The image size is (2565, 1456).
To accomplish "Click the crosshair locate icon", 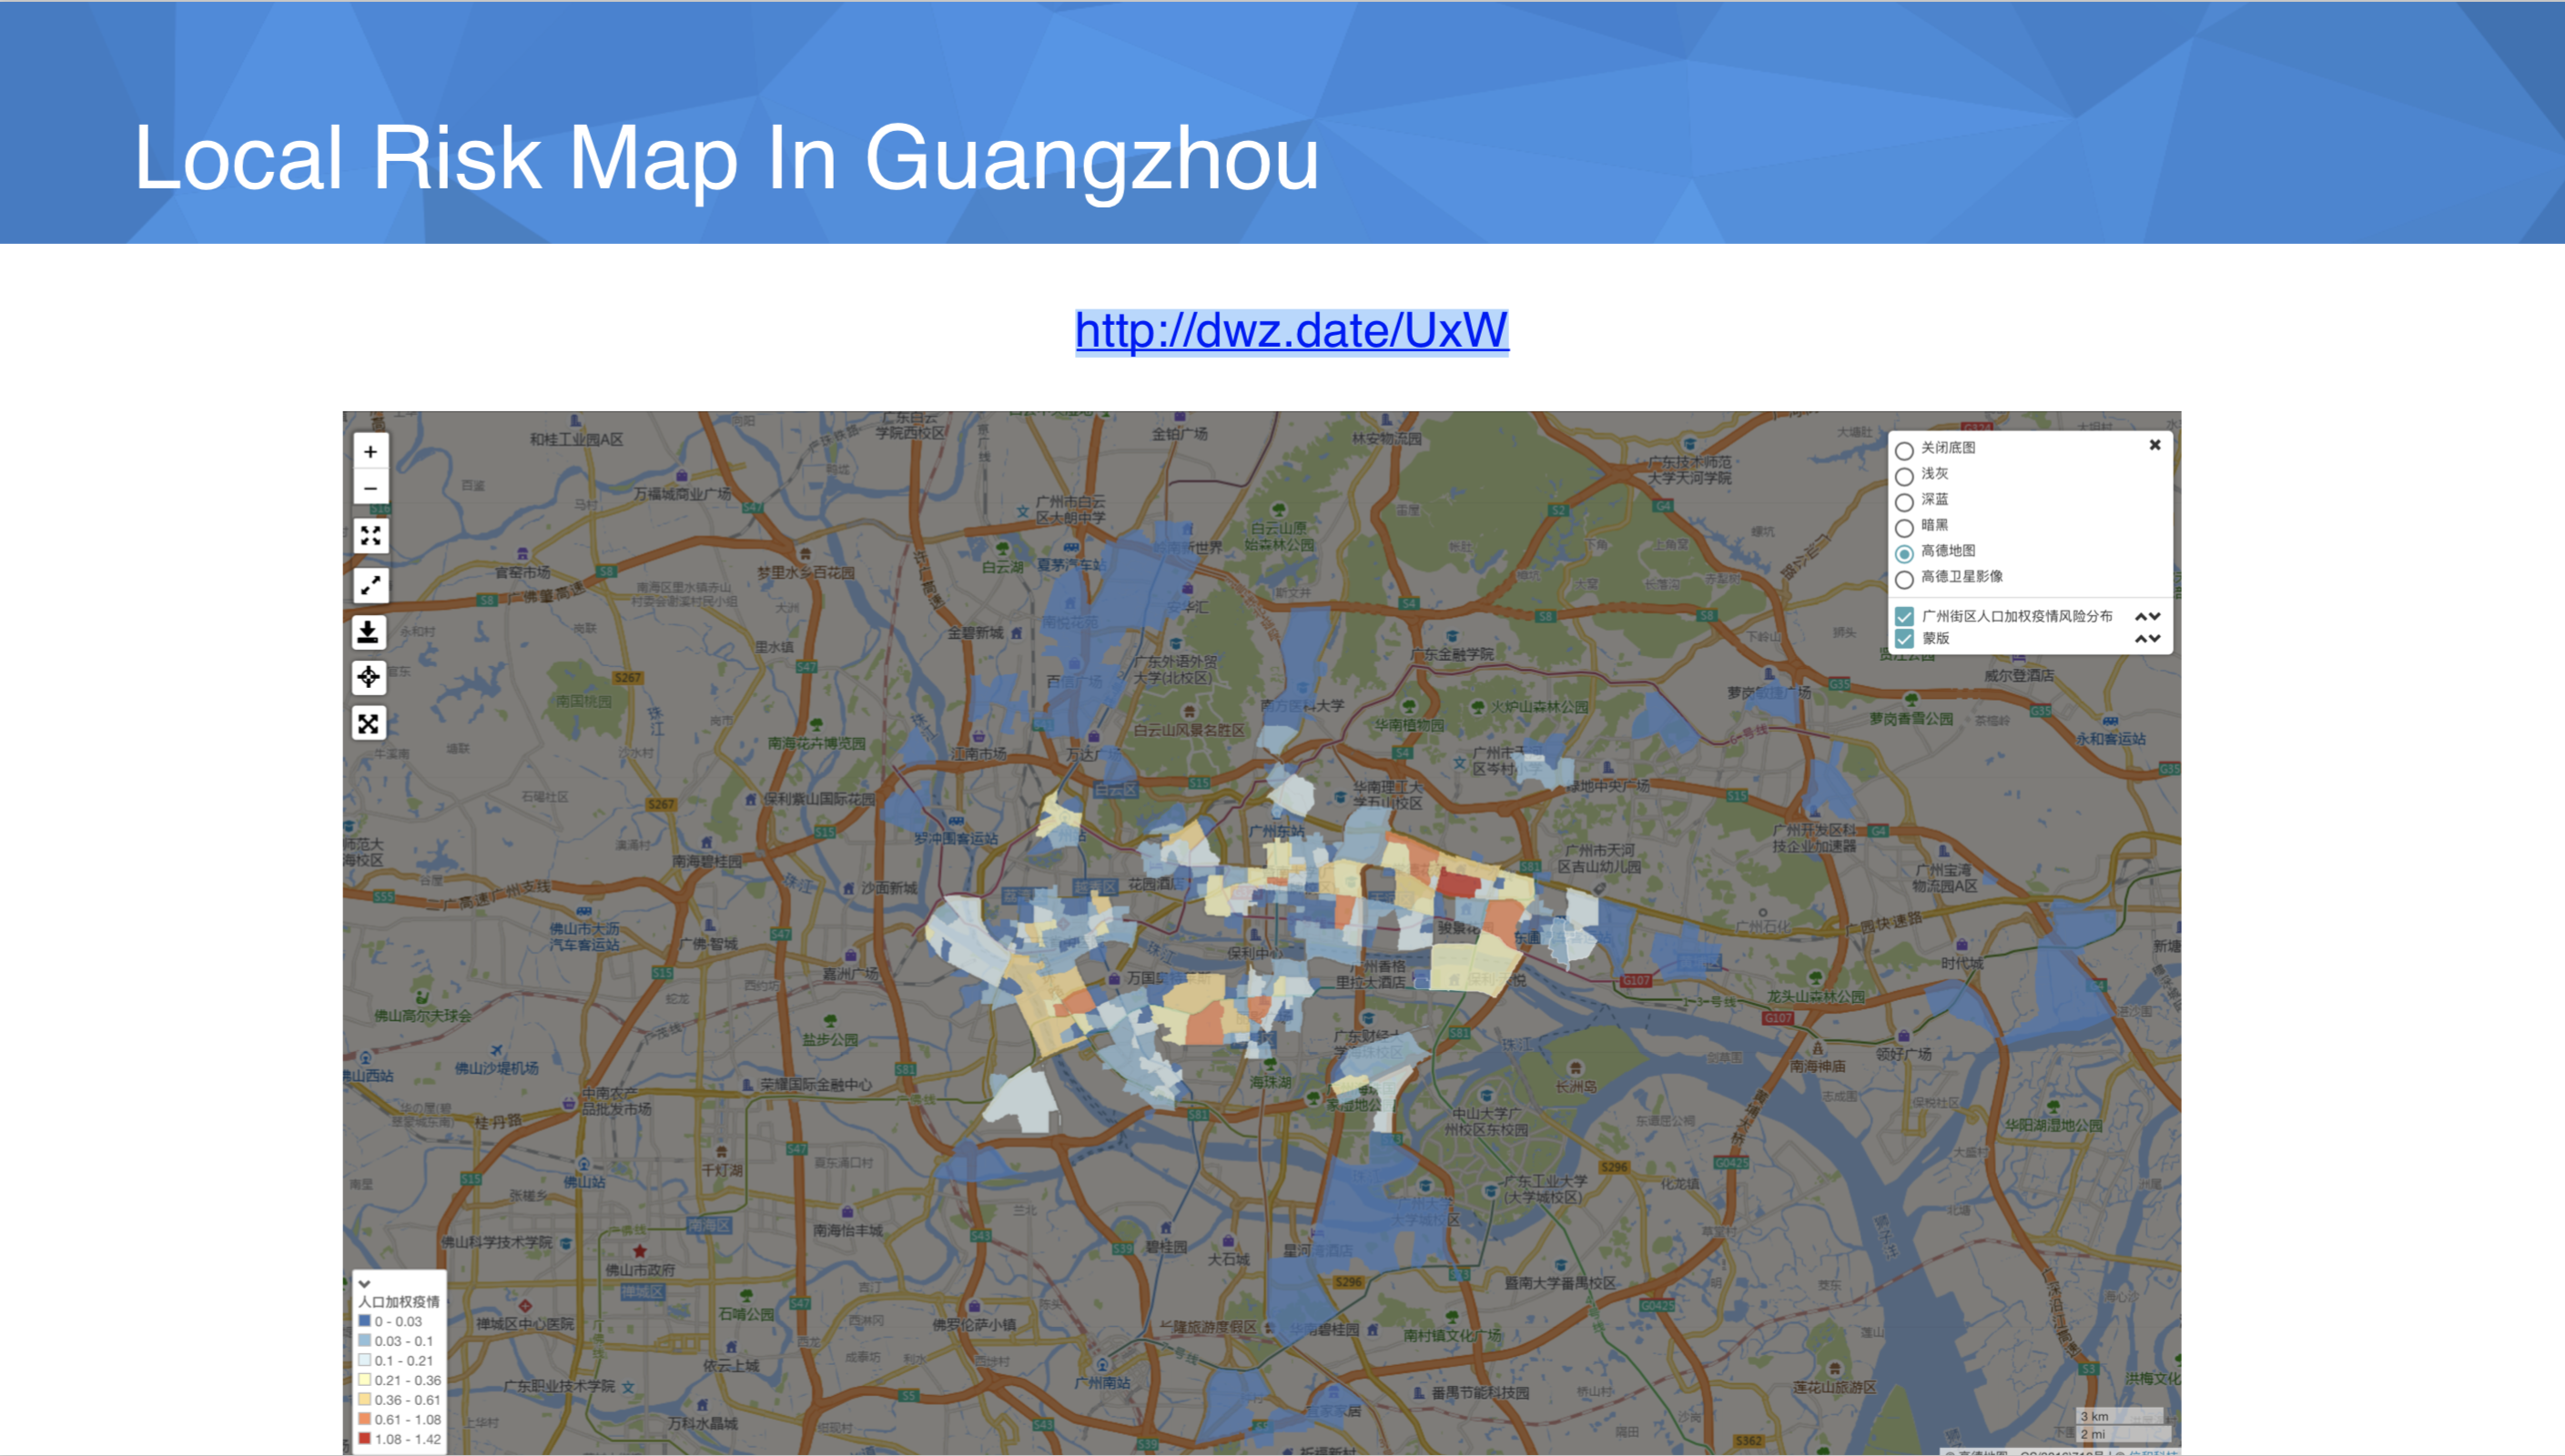I will [x=369, y=677].
